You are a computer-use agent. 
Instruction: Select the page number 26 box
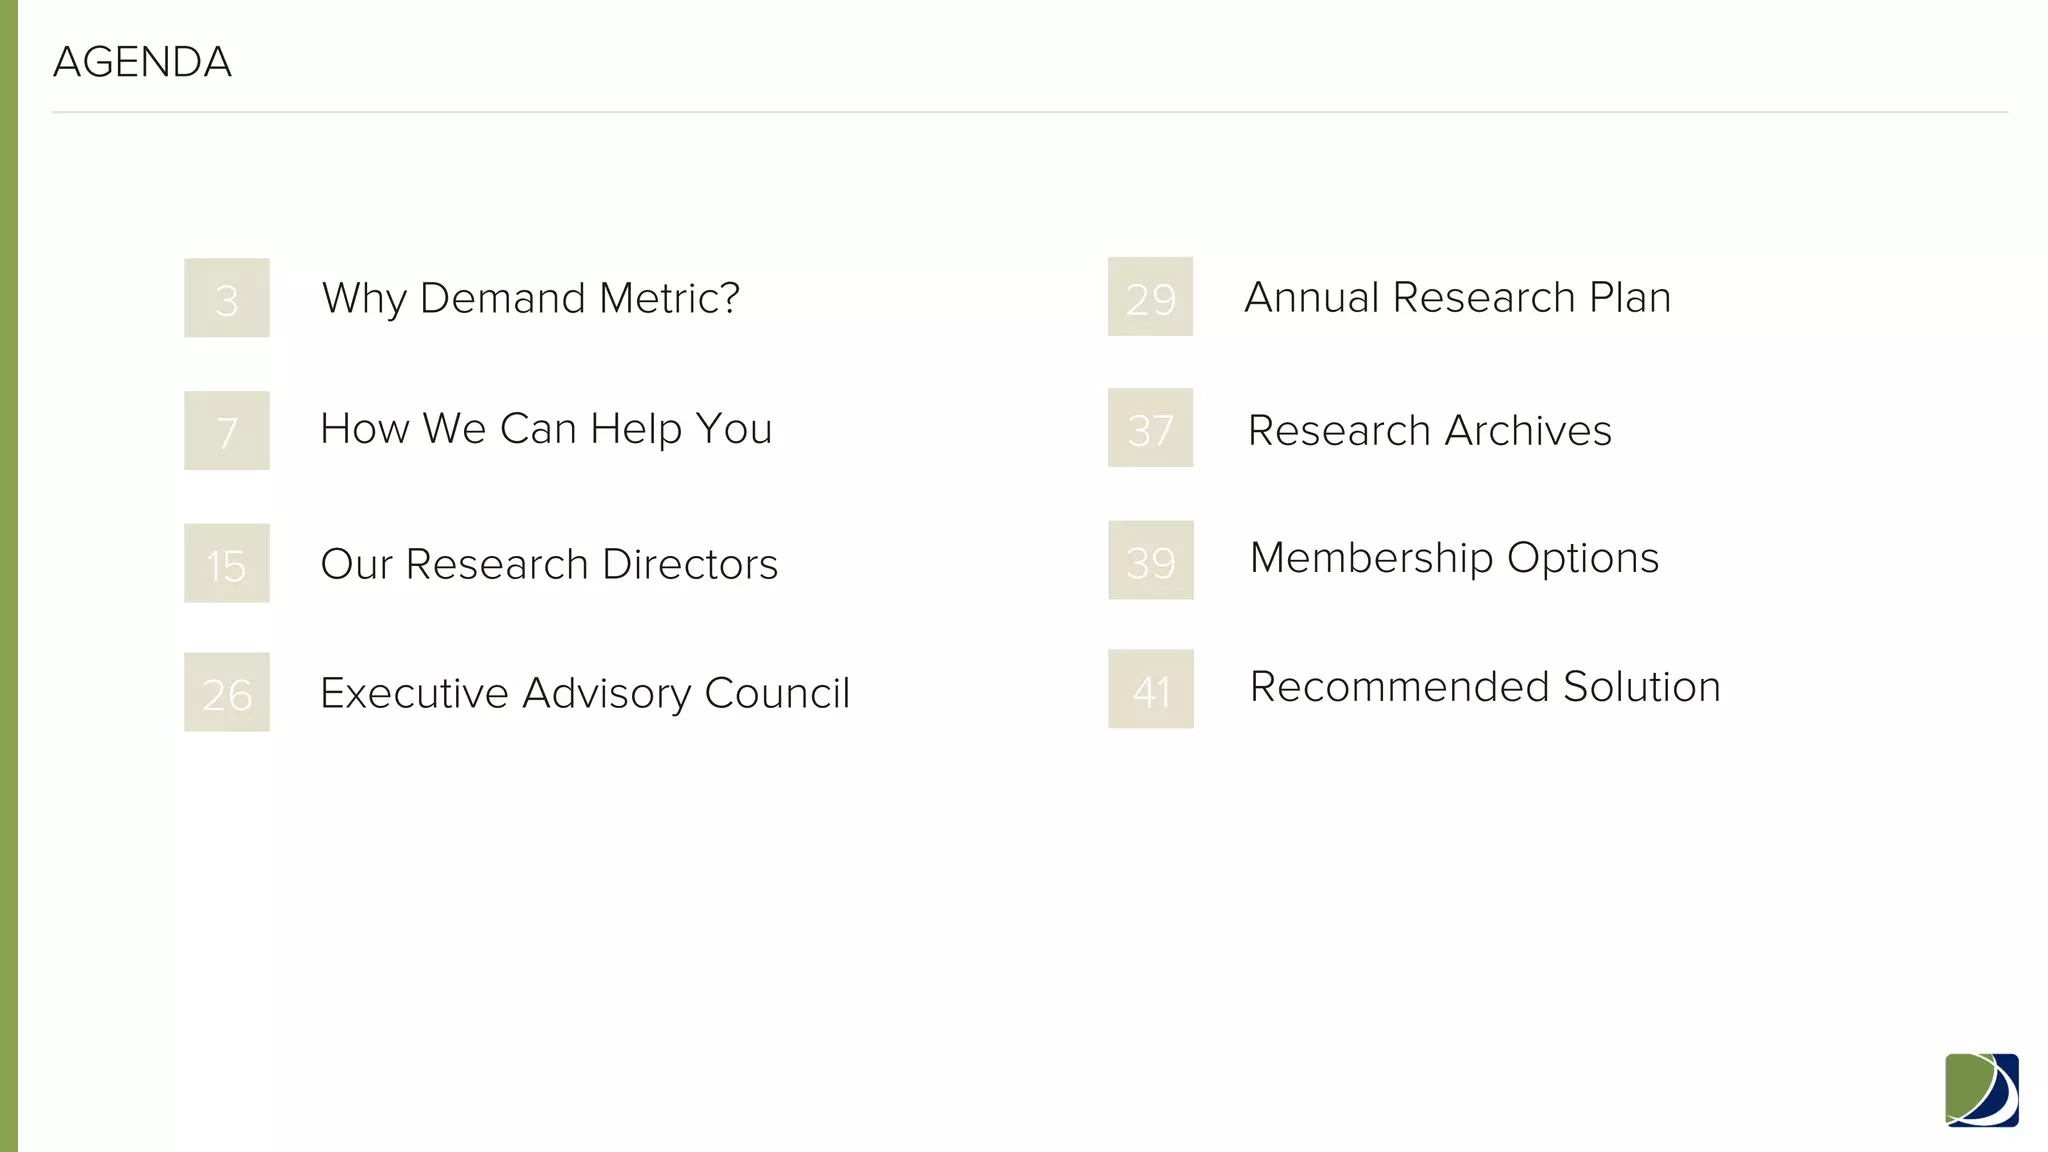pos(227,692)
